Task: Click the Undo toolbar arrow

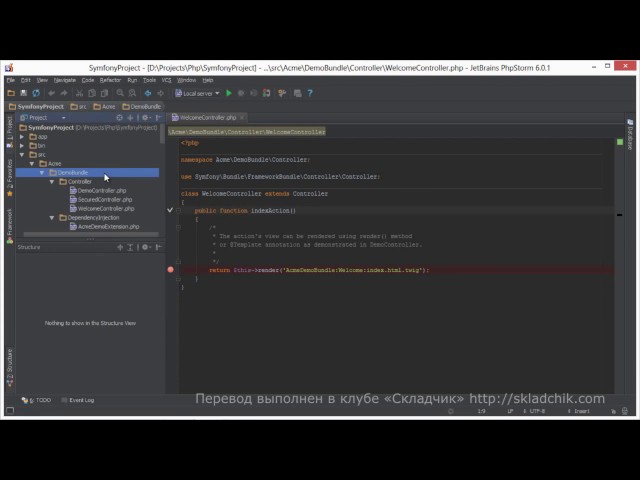Action: [51, 93]
